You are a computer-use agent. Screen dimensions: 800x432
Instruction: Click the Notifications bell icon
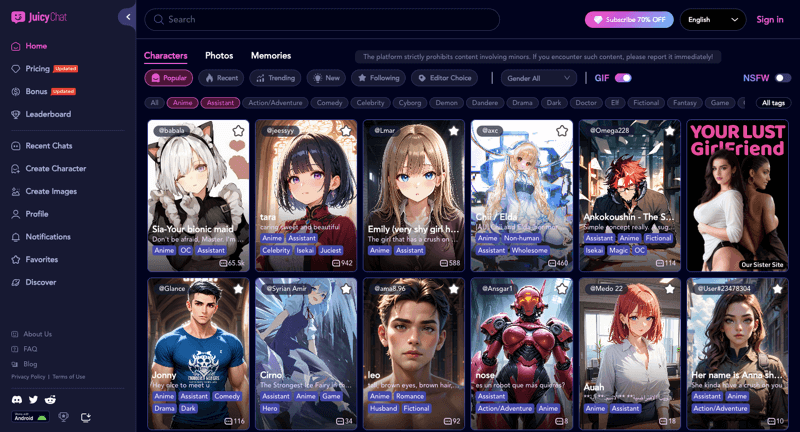(16, 236)
